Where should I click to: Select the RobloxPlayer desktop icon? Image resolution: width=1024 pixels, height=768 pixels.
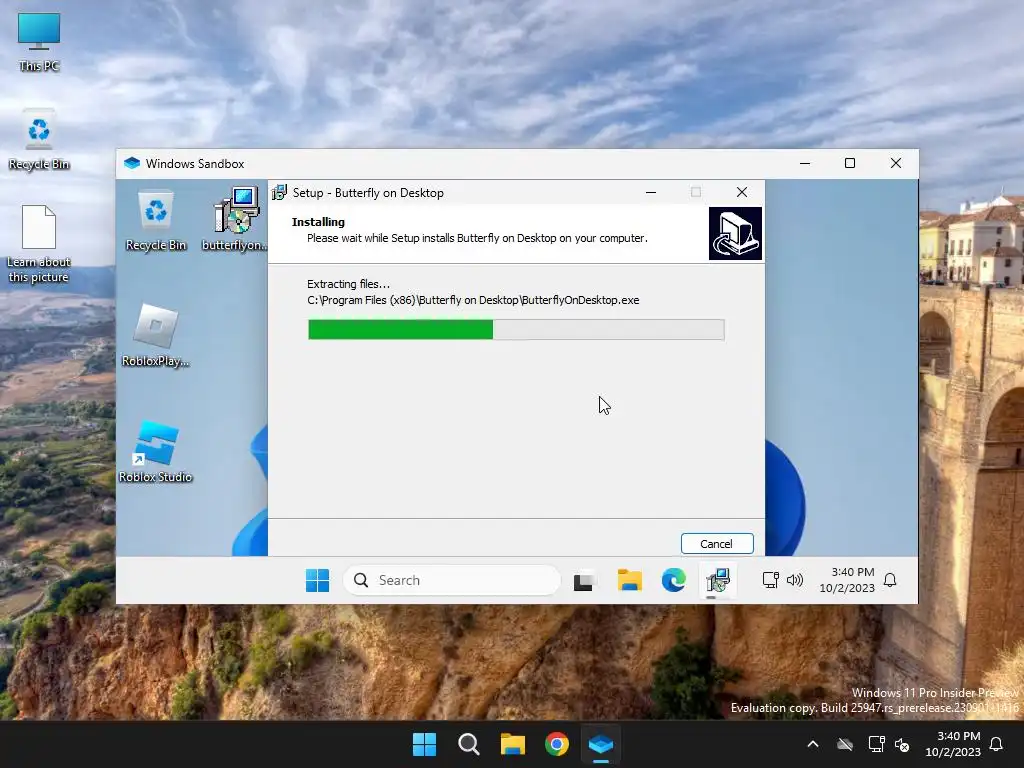click(155, 336)
